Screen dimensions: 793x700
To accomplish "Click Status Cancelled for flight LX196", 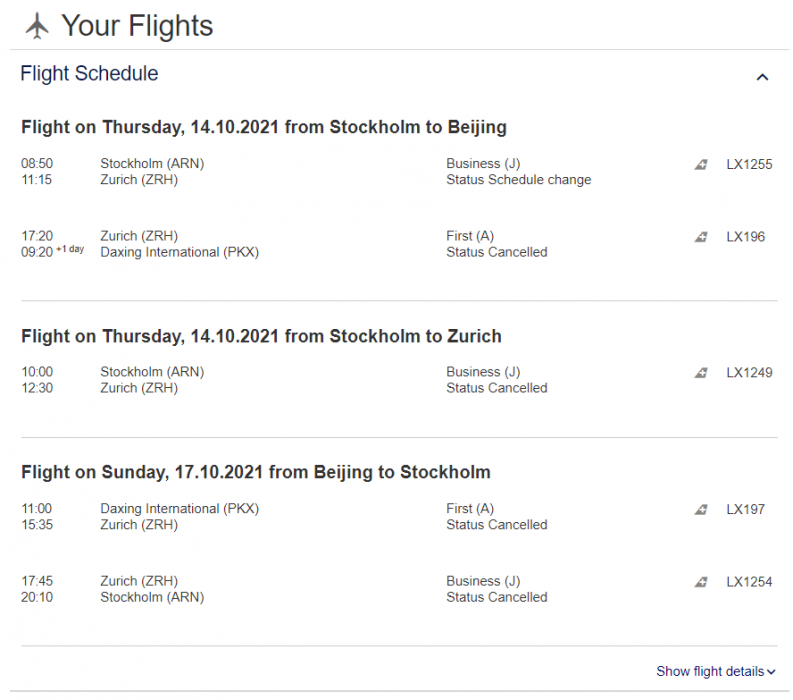I will (x=496, y=252).
